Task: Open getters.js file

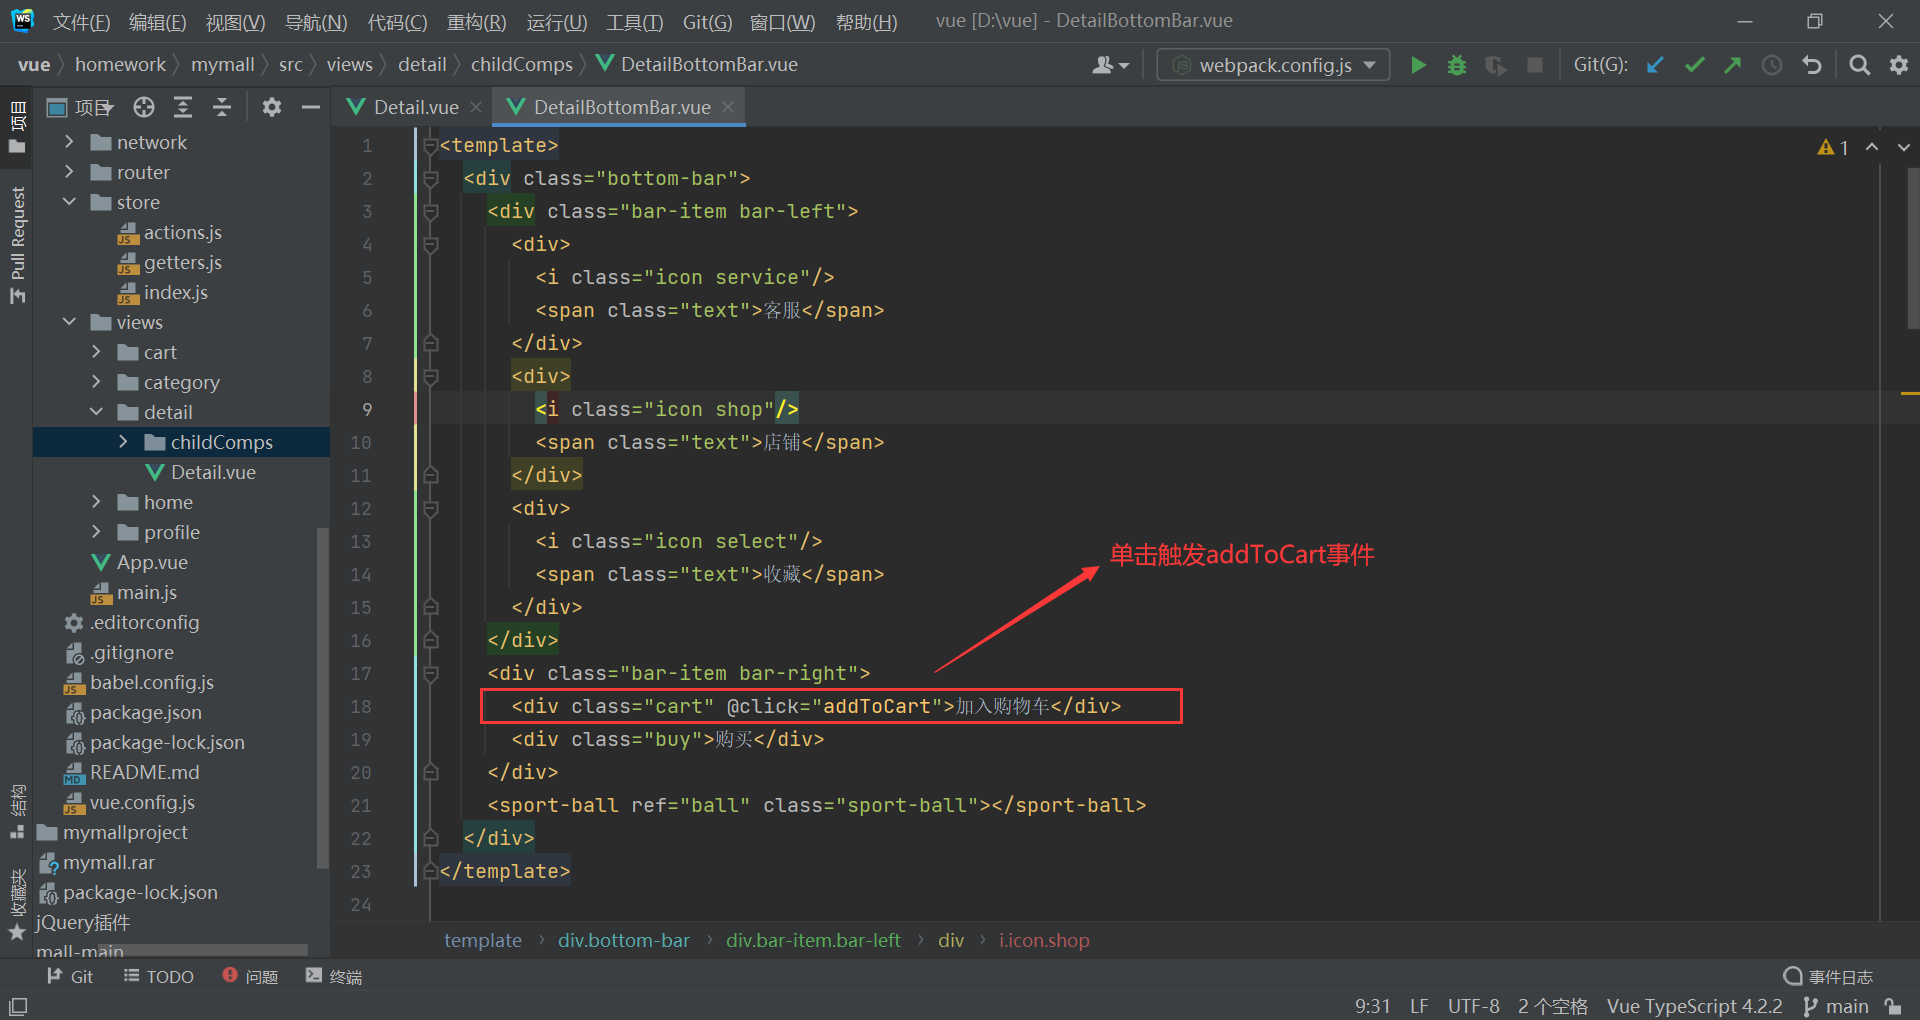Action: 182,262
